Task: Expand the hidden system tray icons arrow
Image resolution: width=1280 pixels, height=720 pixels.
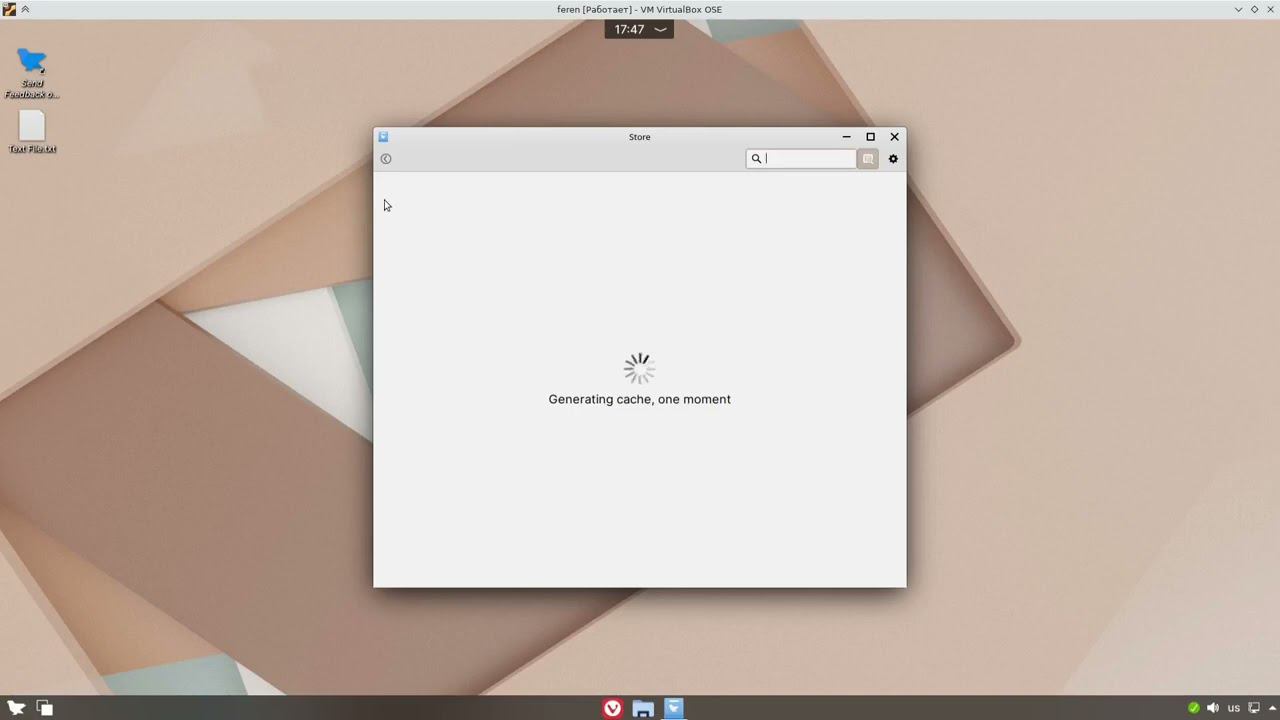Action: 1271,708
